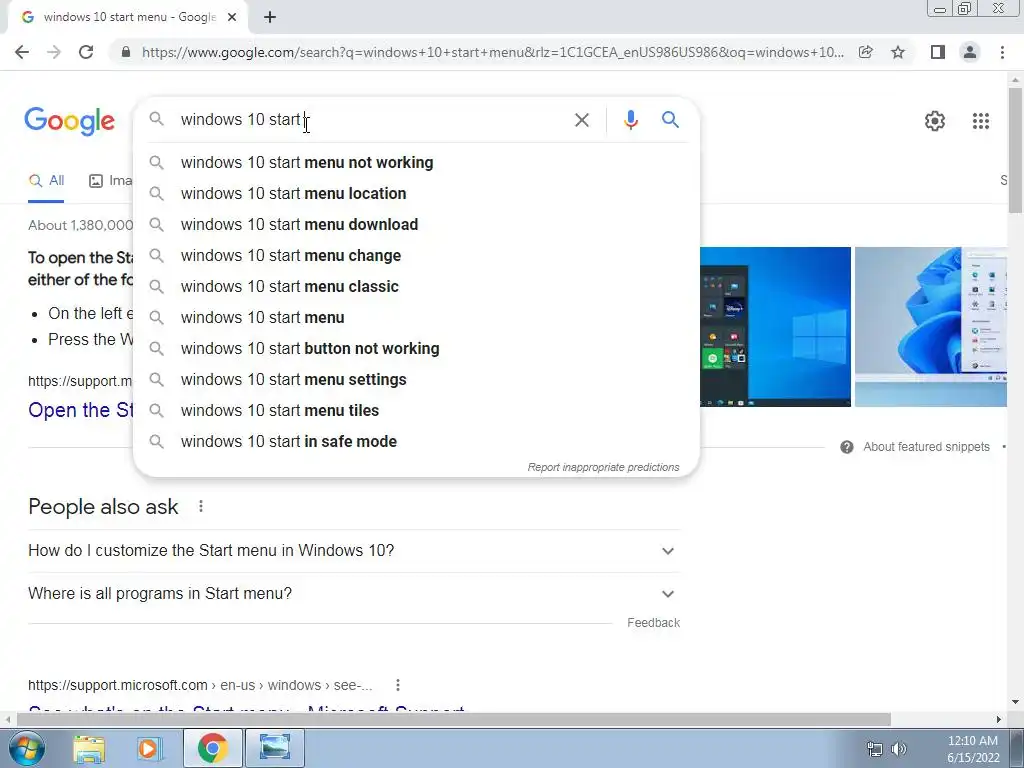Expand Where is all programs in Start menu
This screenshot has width=1024, height=768.
(354, 594)
